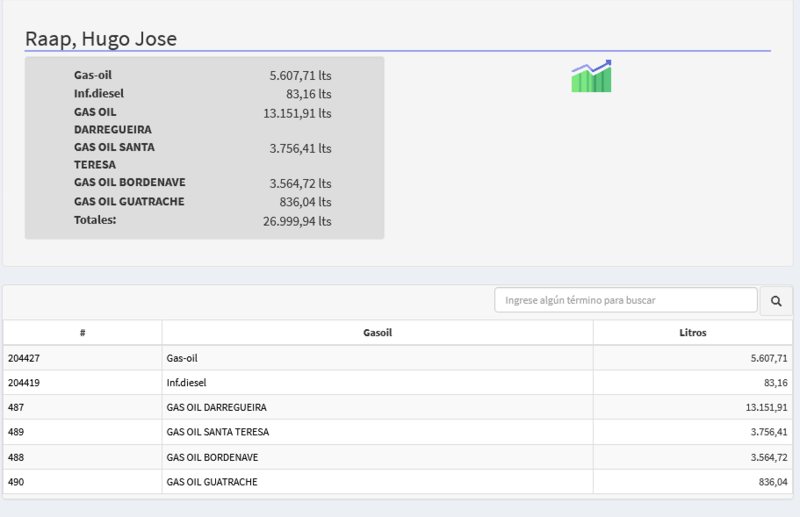The width and height of the screenshot is (800, 517).
Task: Click ID cell 490 in table
Action: [16, 482]
